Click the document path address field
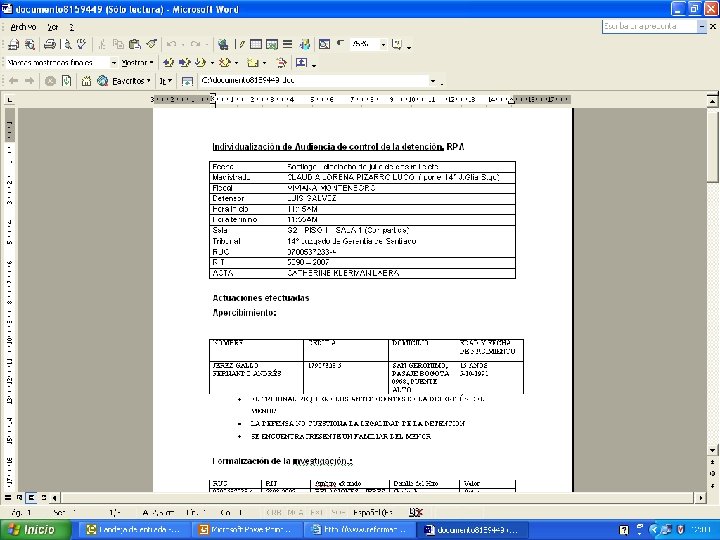 tap(314, 81)
